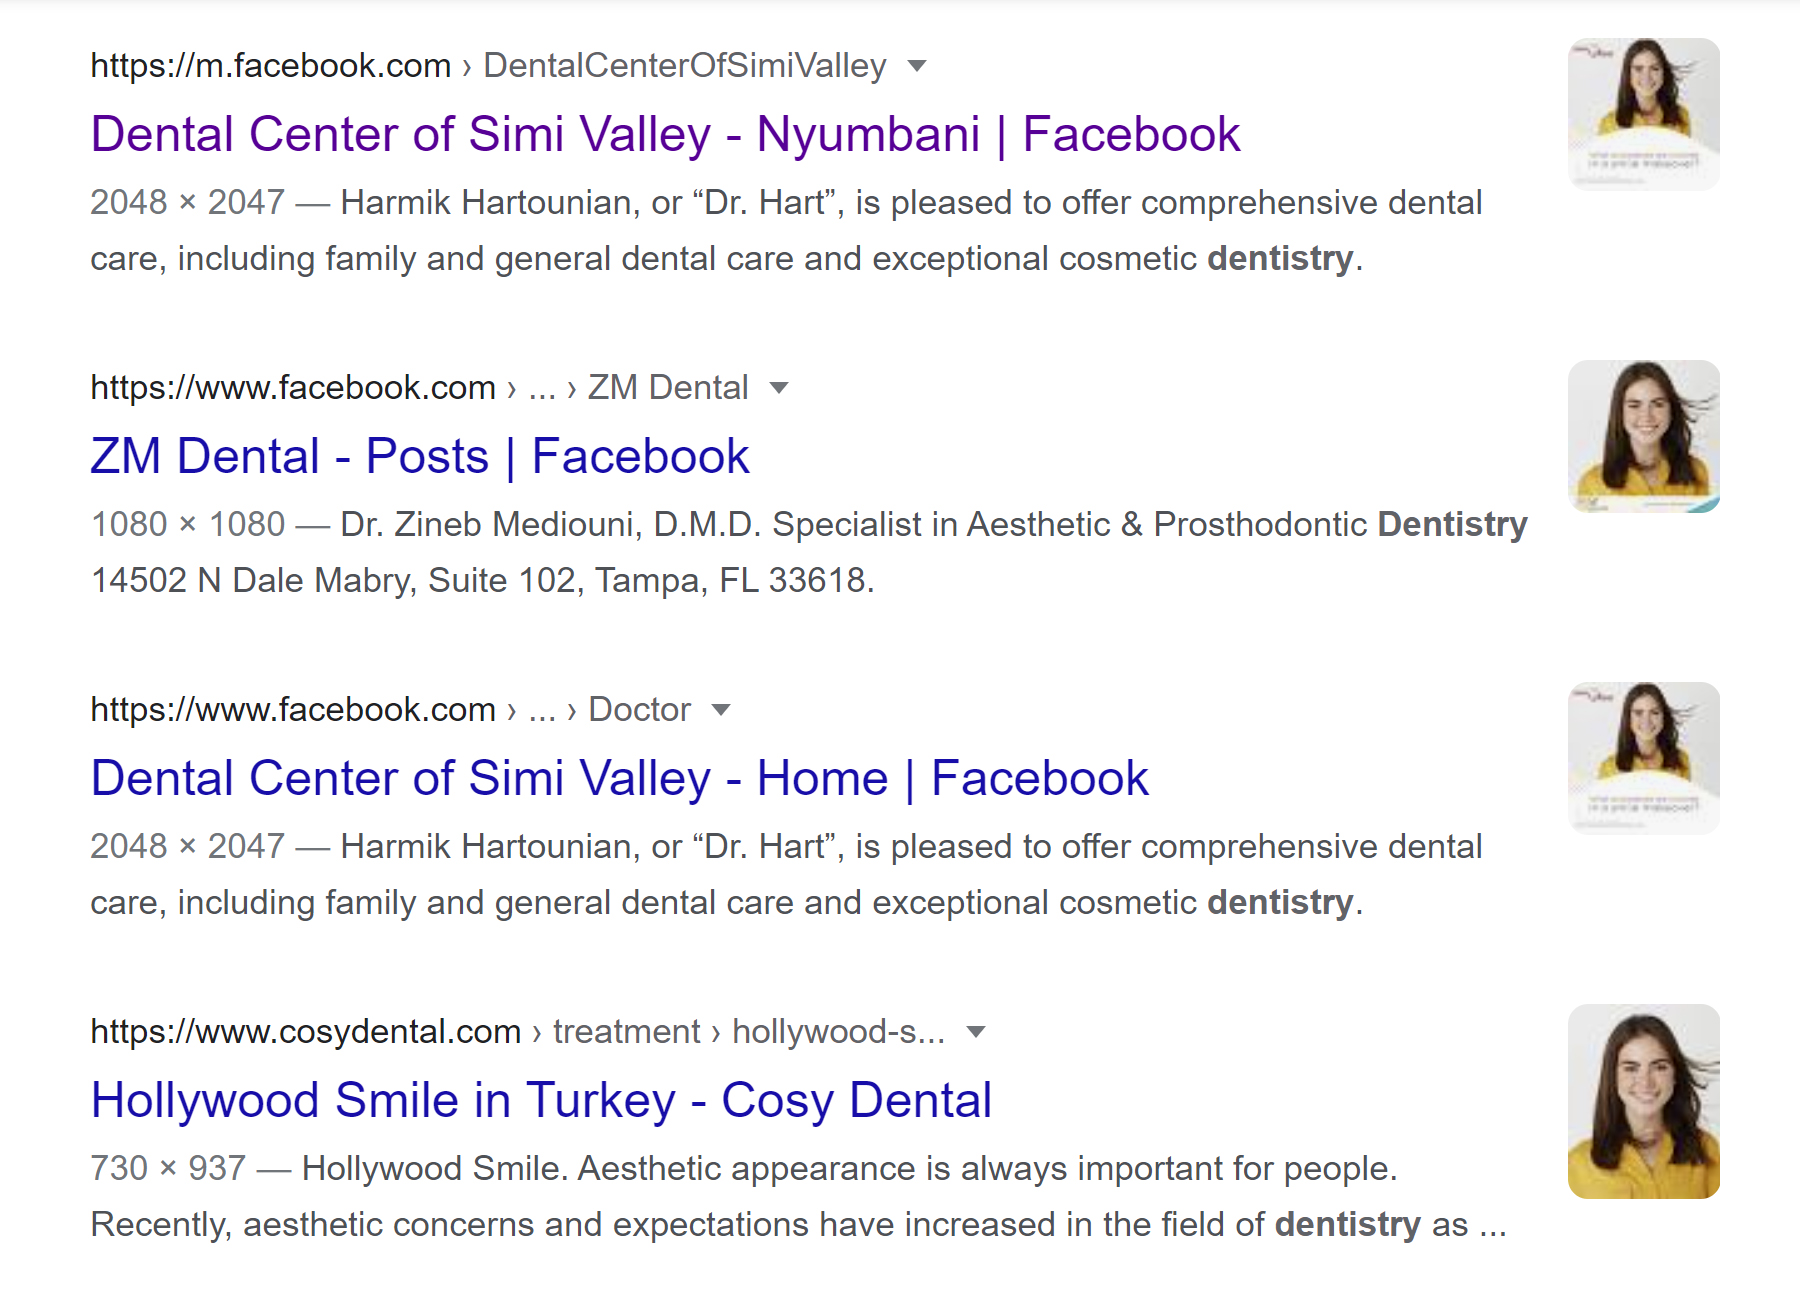Click the ZM Dental breadcrumb text
Image resolution: width=1800 pixels, height=1300 pixels.
coord(667,388)
